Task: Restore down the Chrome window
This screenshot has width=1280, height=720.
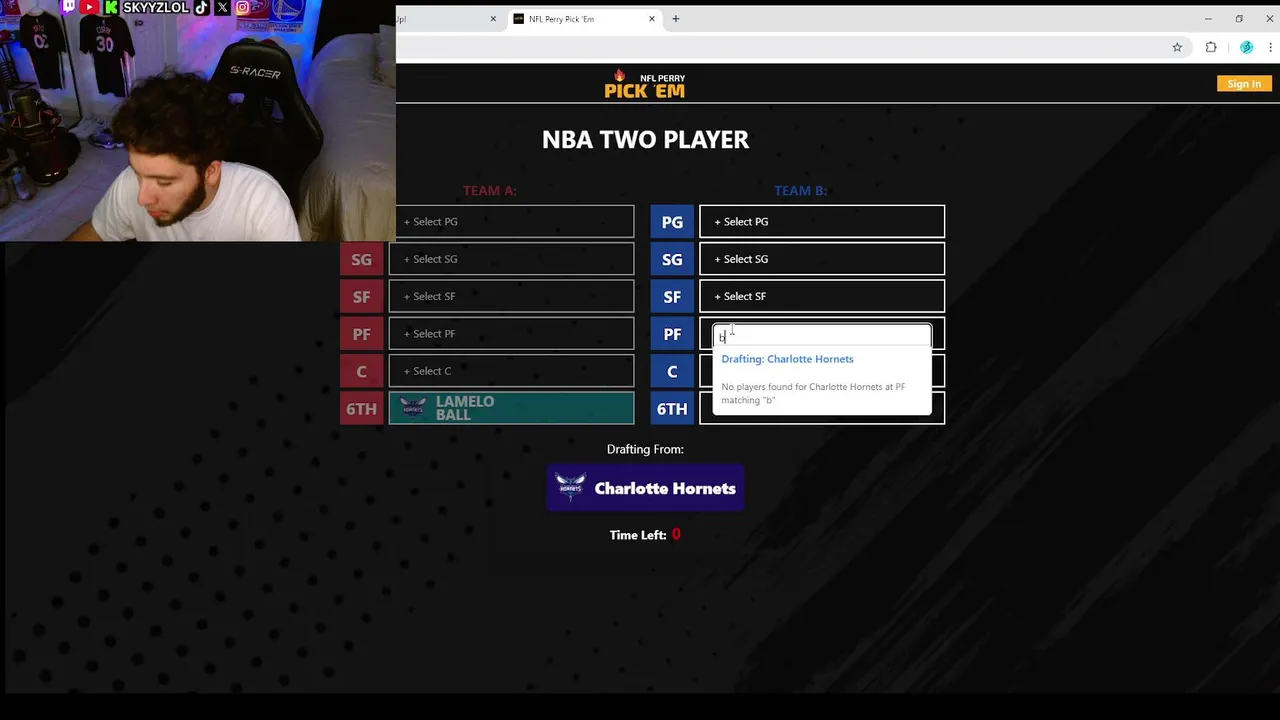Action: 1239,19
